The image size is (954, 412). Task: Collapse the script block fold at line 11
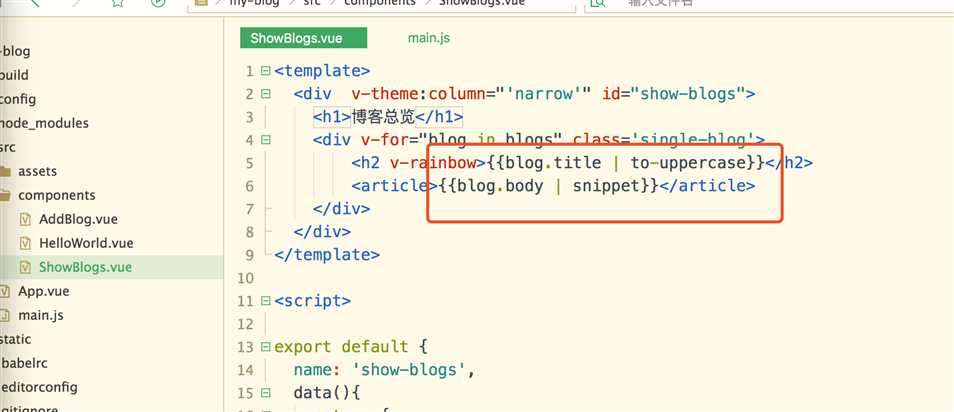pyautogui.click(x=265, y=301)
